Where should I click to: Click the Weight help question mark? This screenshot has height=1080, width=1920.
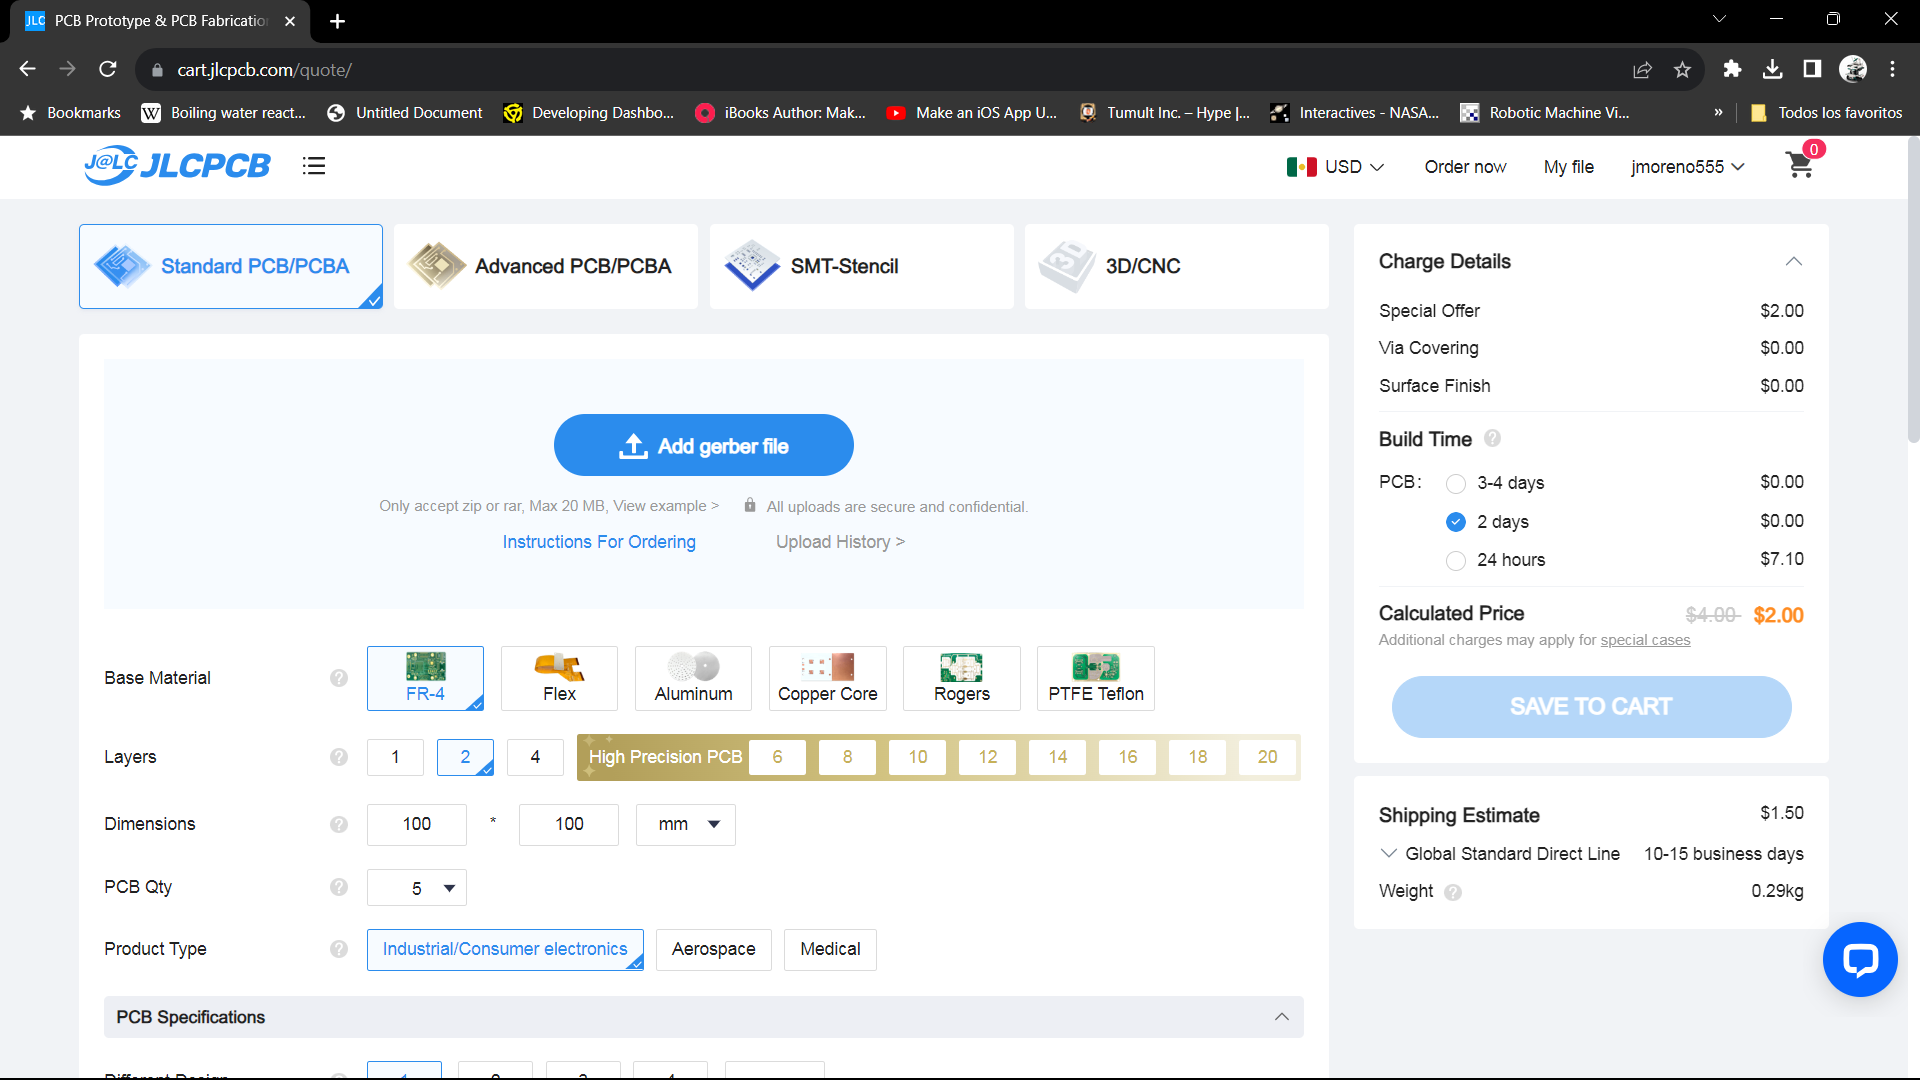tap(1453, 892)
